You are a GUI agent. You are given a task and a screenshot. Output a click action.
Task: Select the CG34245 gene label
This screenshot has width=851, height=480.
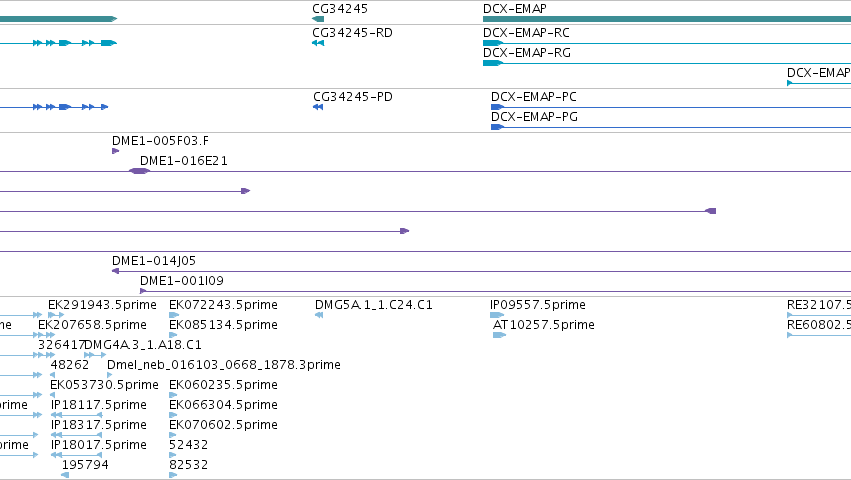point(340,9)
